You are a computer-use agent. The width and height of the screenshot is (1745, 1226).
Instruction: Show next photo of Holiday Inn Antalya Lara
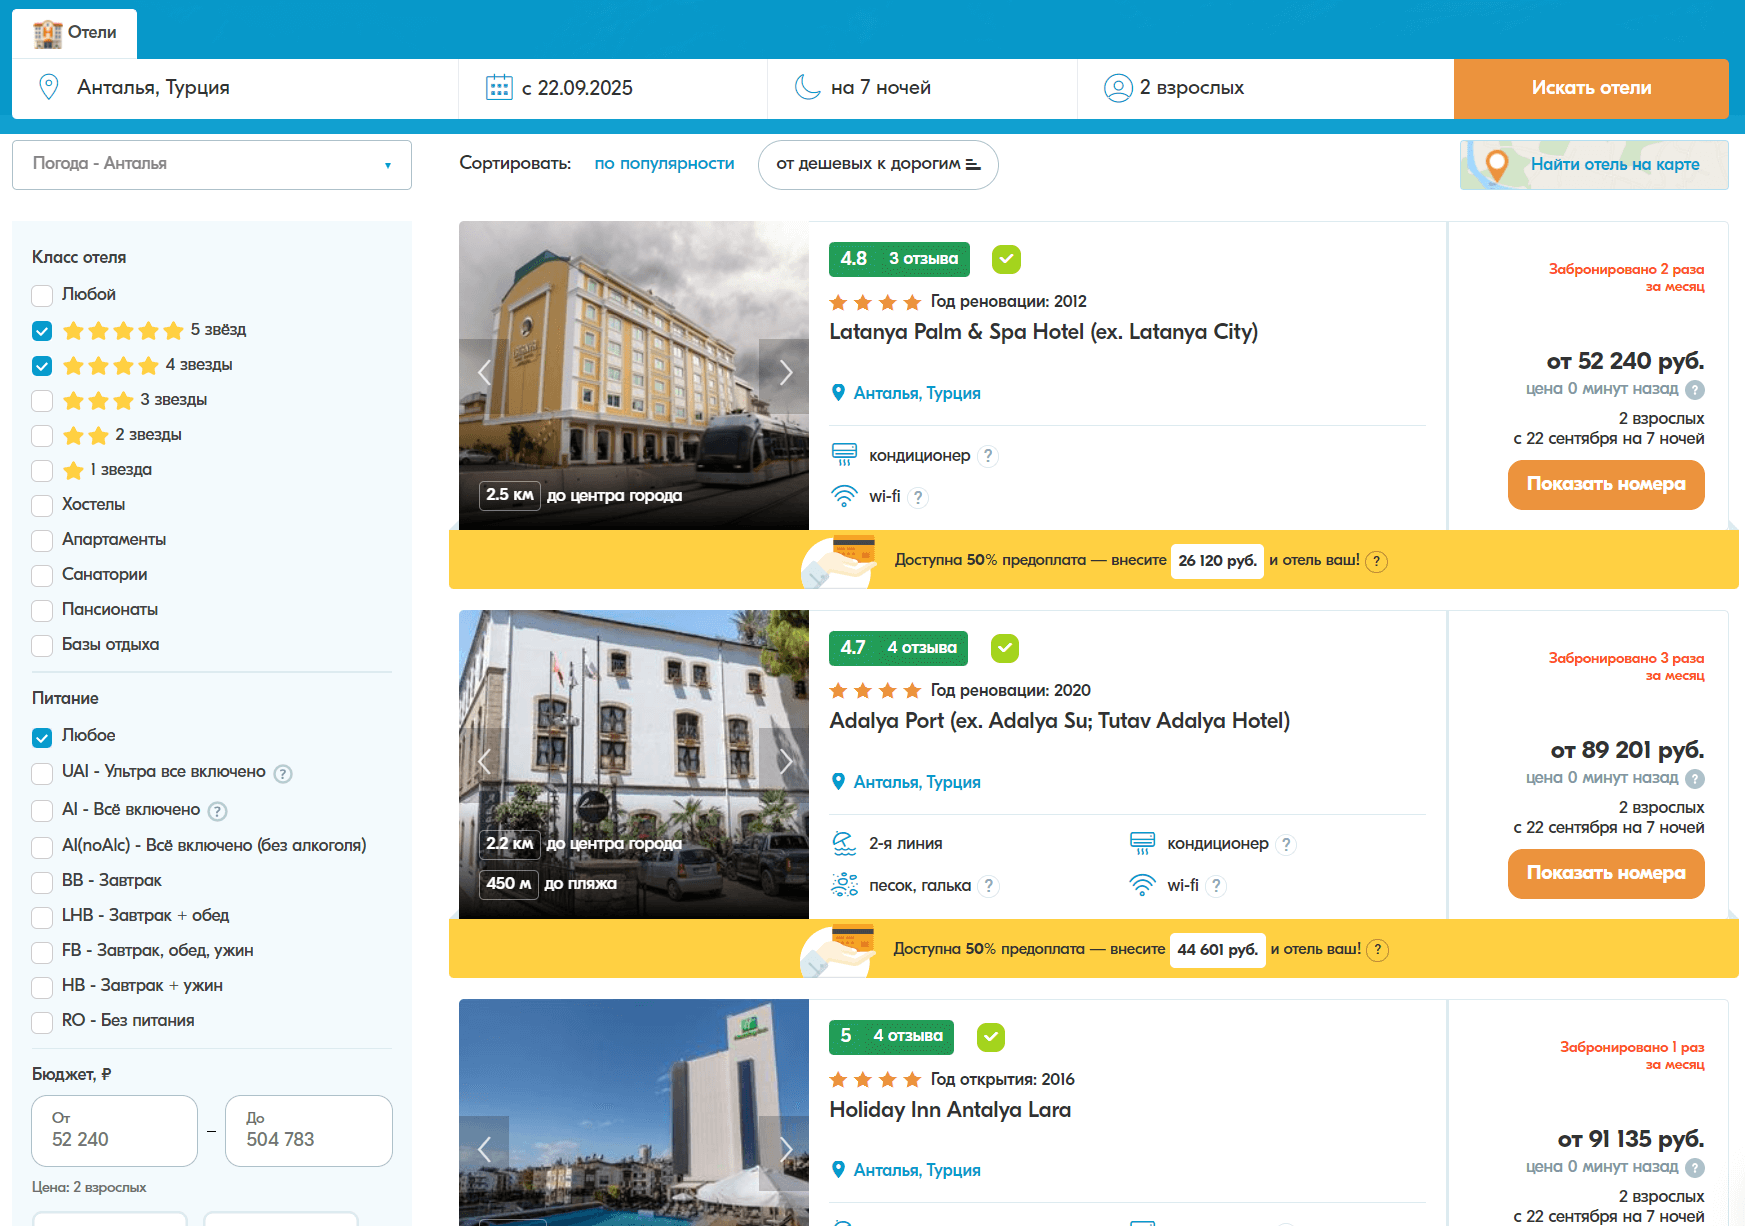784,1150
